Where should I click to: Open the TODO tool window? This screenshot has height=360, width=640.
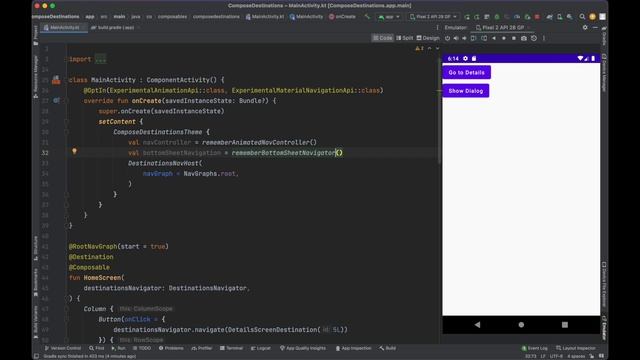pyautogui.click(x=142, y=348)
